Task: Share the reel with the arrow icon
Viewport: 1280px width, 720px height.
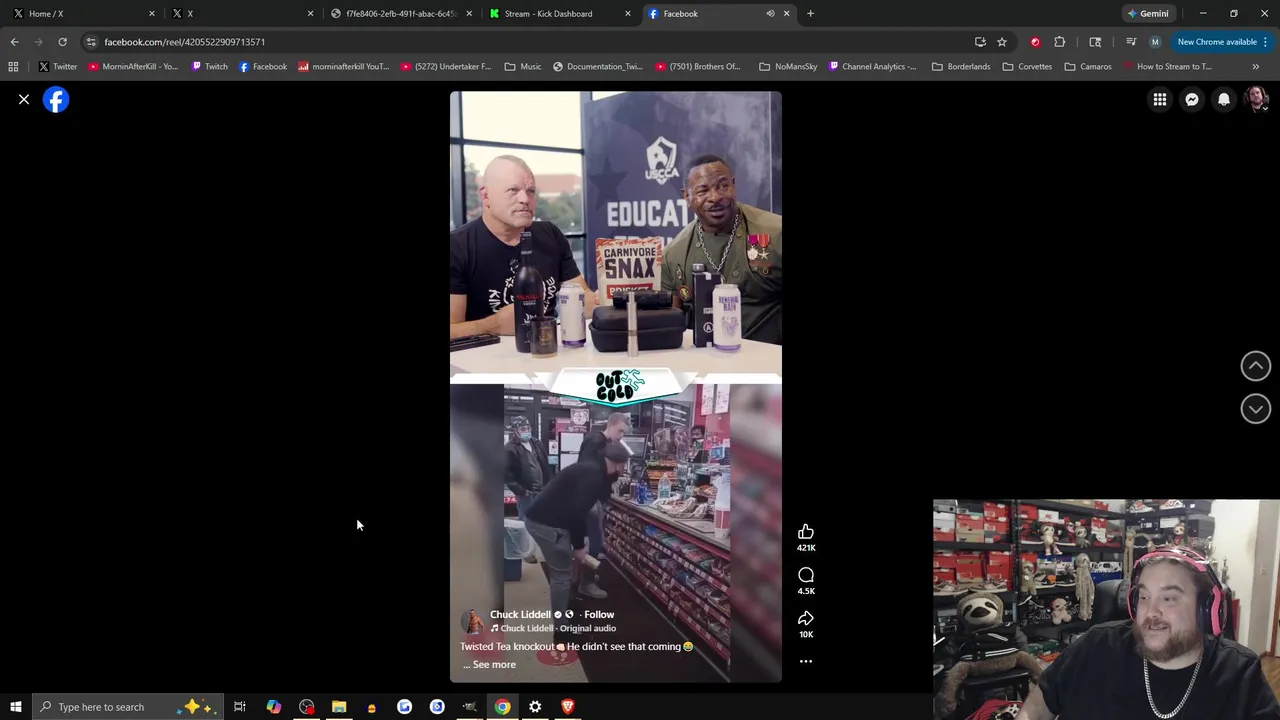Action: 806,618
